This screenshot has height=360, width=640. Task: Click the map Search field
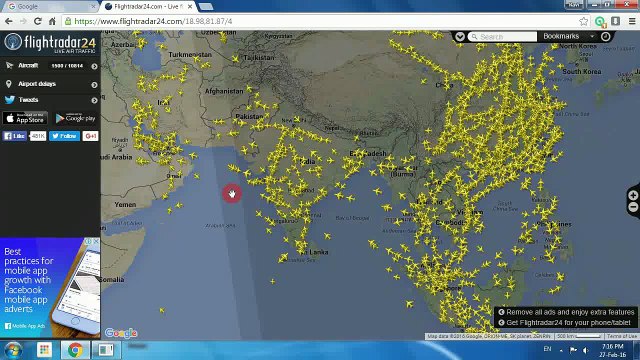pos(502,37)
